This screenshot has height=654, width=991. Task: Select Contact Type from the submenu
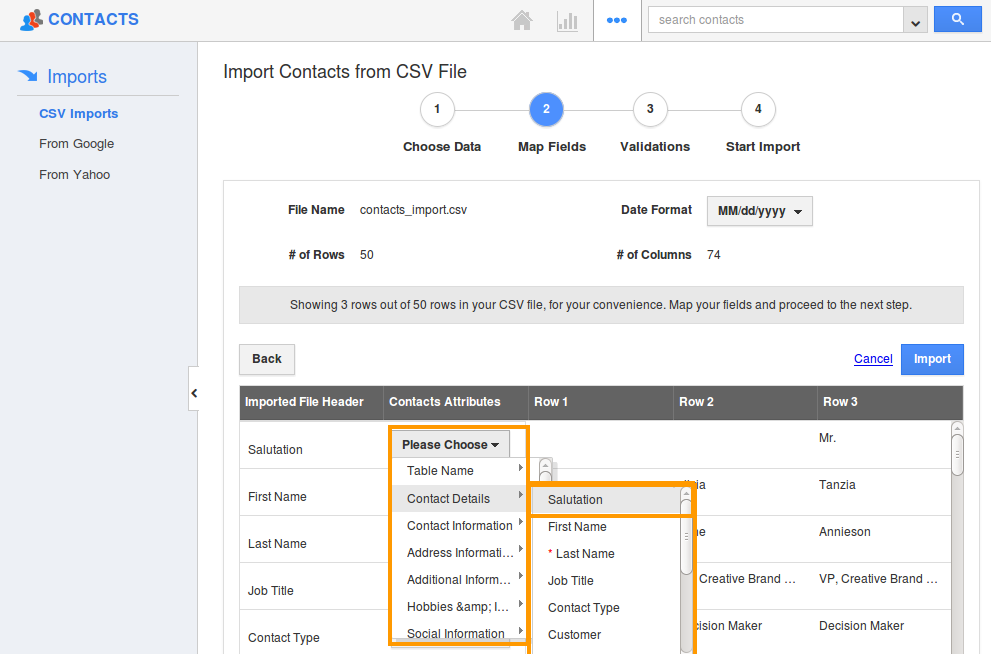click(x=606, y=608)
